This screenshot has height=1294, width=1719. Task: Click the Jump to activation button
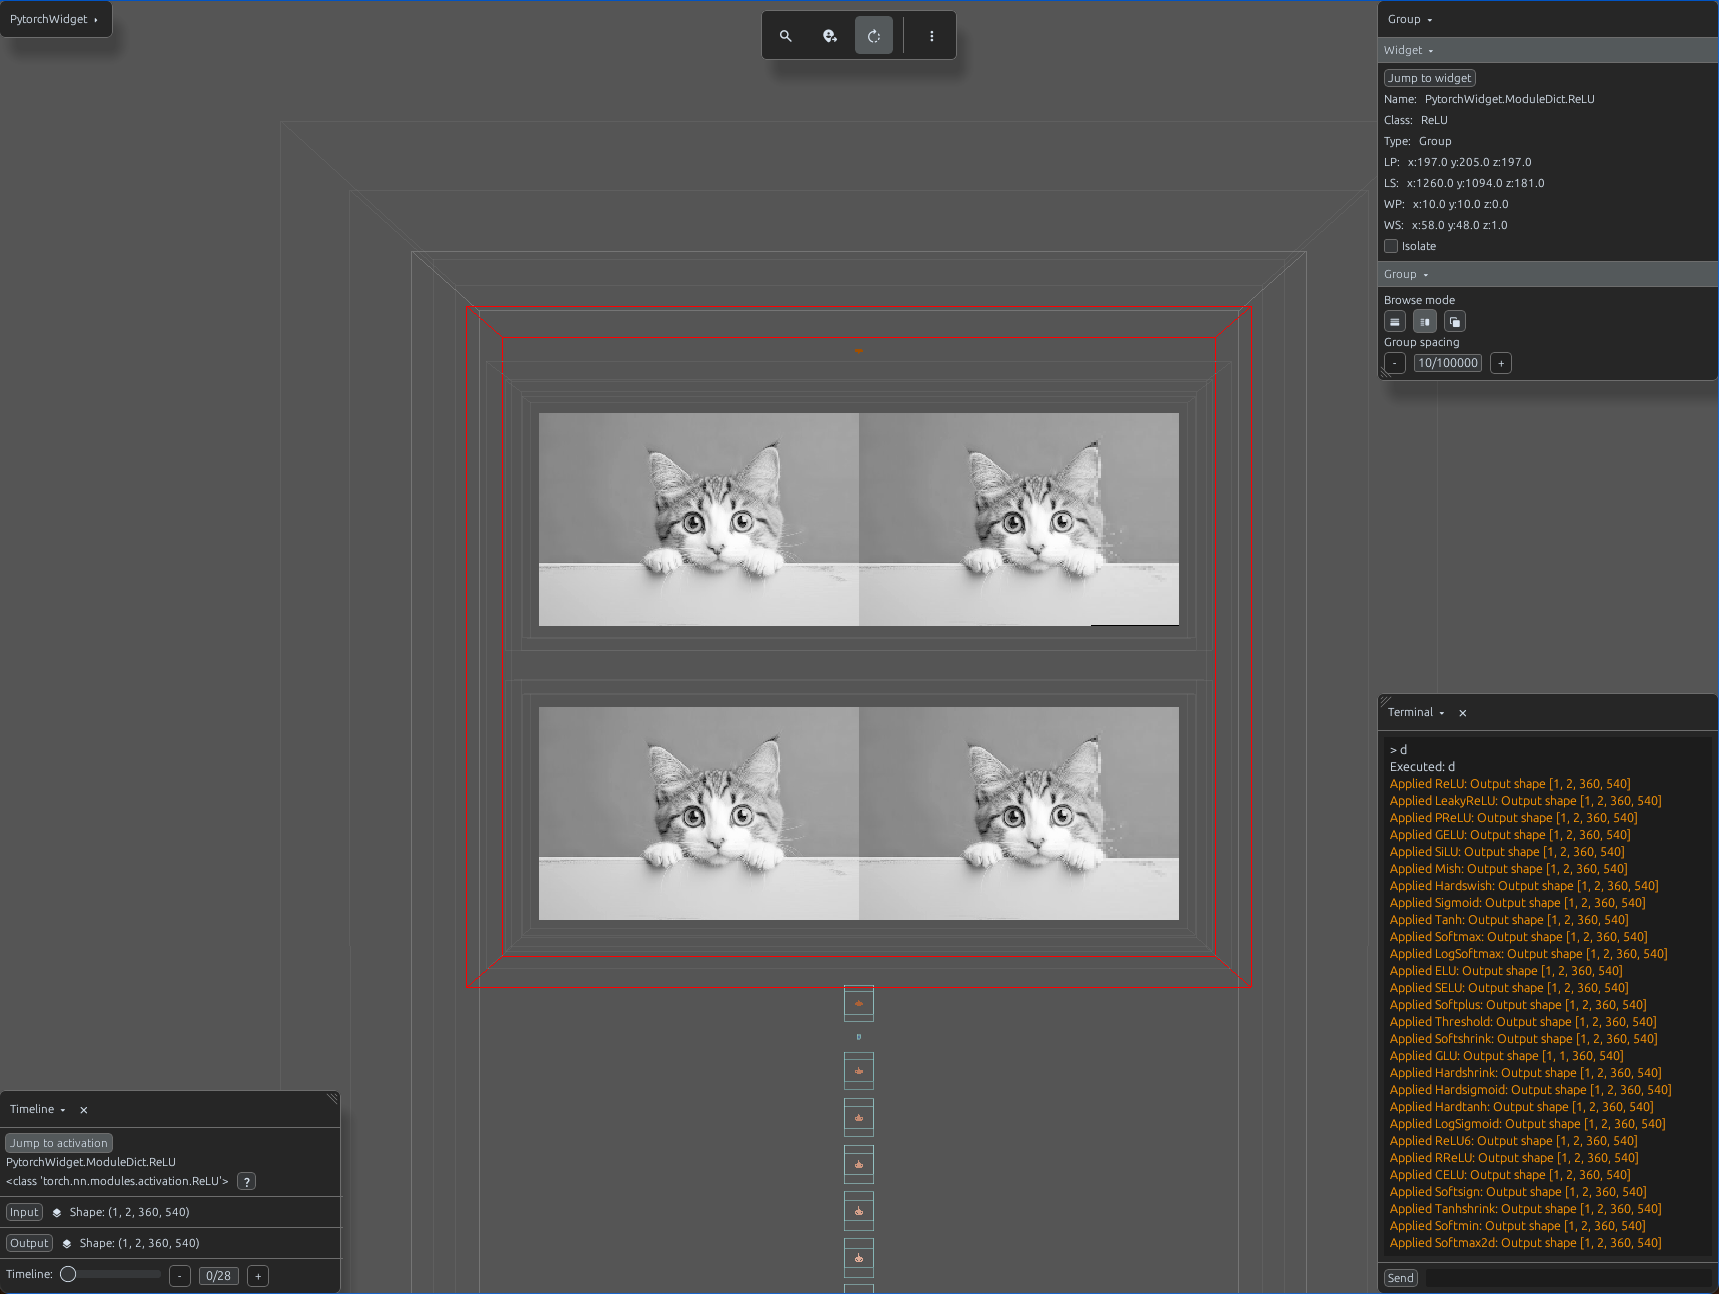[x=59, y=1143]
